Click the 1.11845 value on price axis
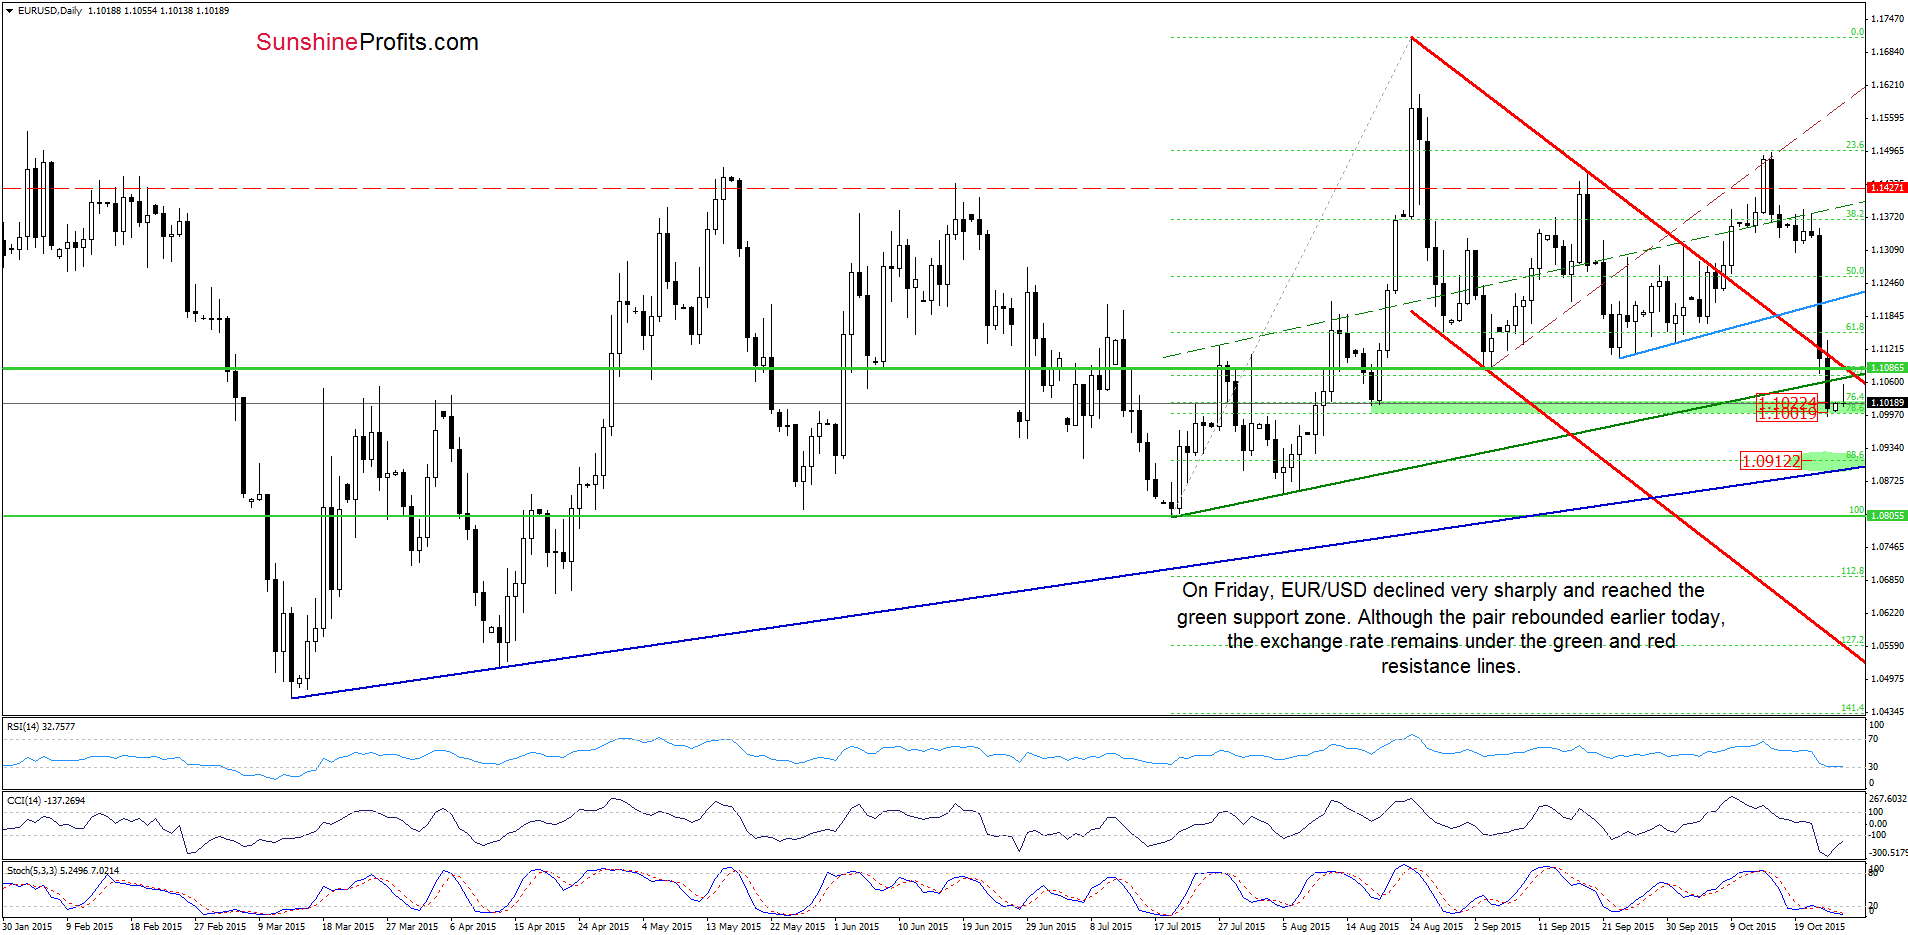Viewport: 1908px width, 935px height. pyautogui.click(x=1887, y=316)
